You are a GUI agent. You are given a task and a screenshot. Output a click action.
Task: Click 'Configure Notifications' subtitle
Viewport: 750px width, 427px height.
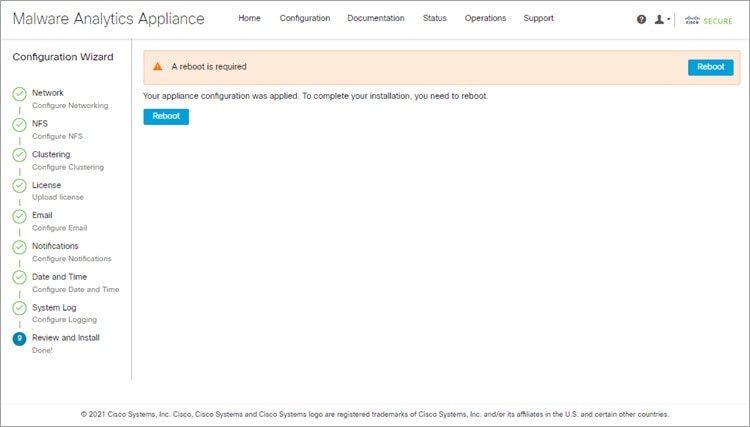(x=72, y=259)
